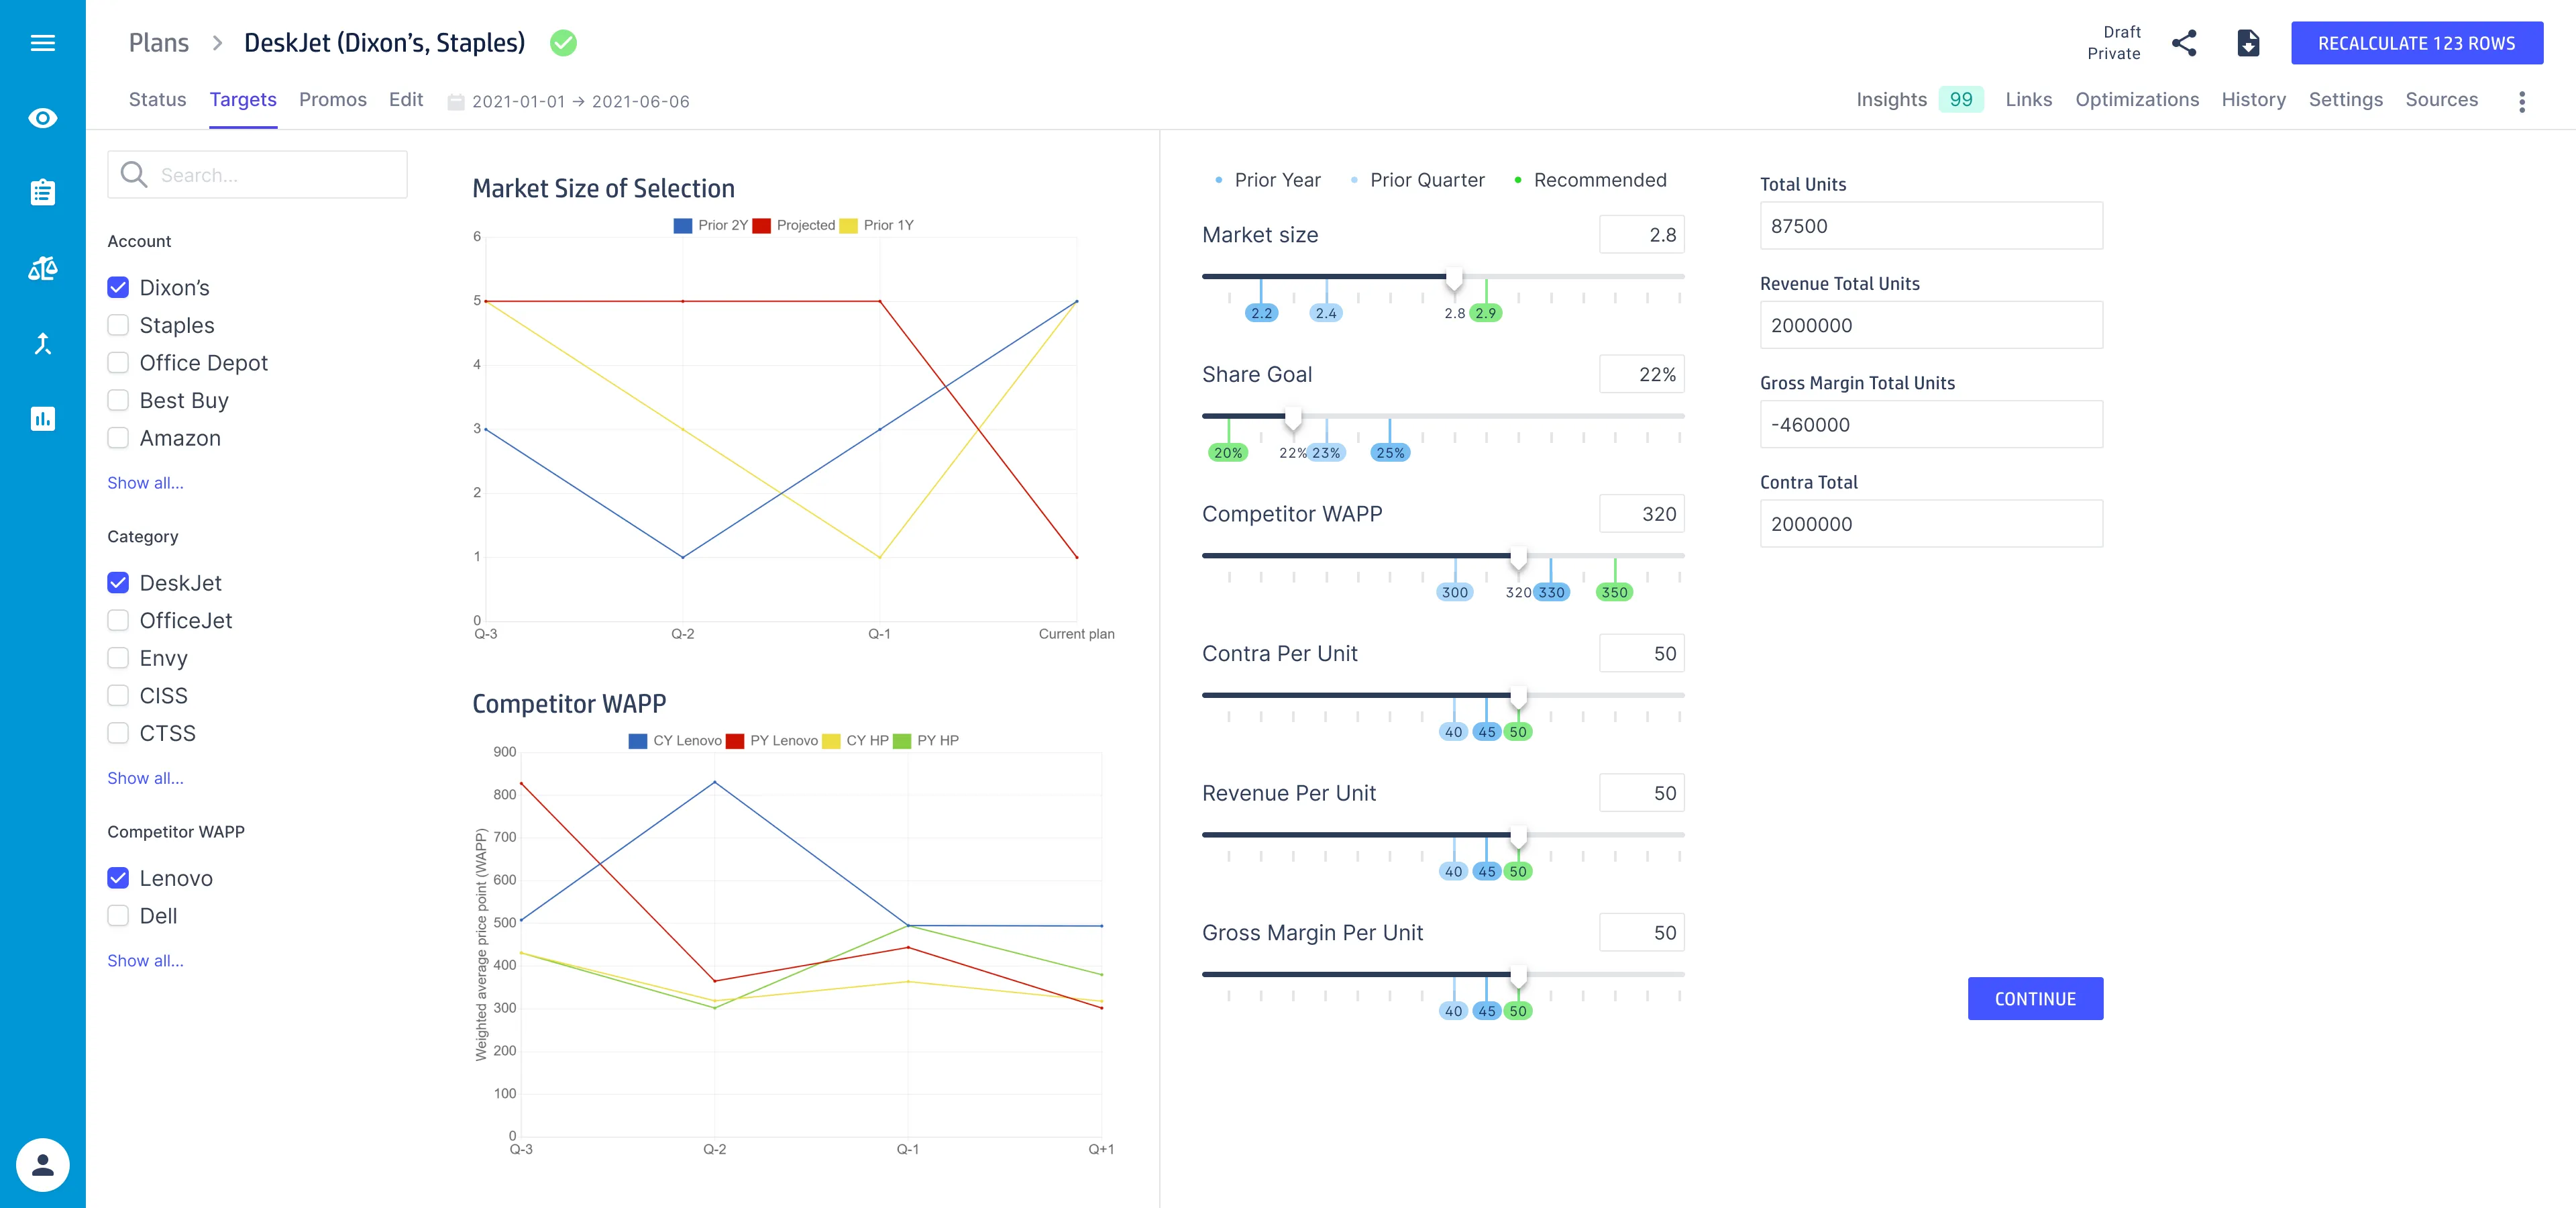Uncheck the DeskJet category checkbox
The height and width of the screenshot is (1208, 2576).
118,583
